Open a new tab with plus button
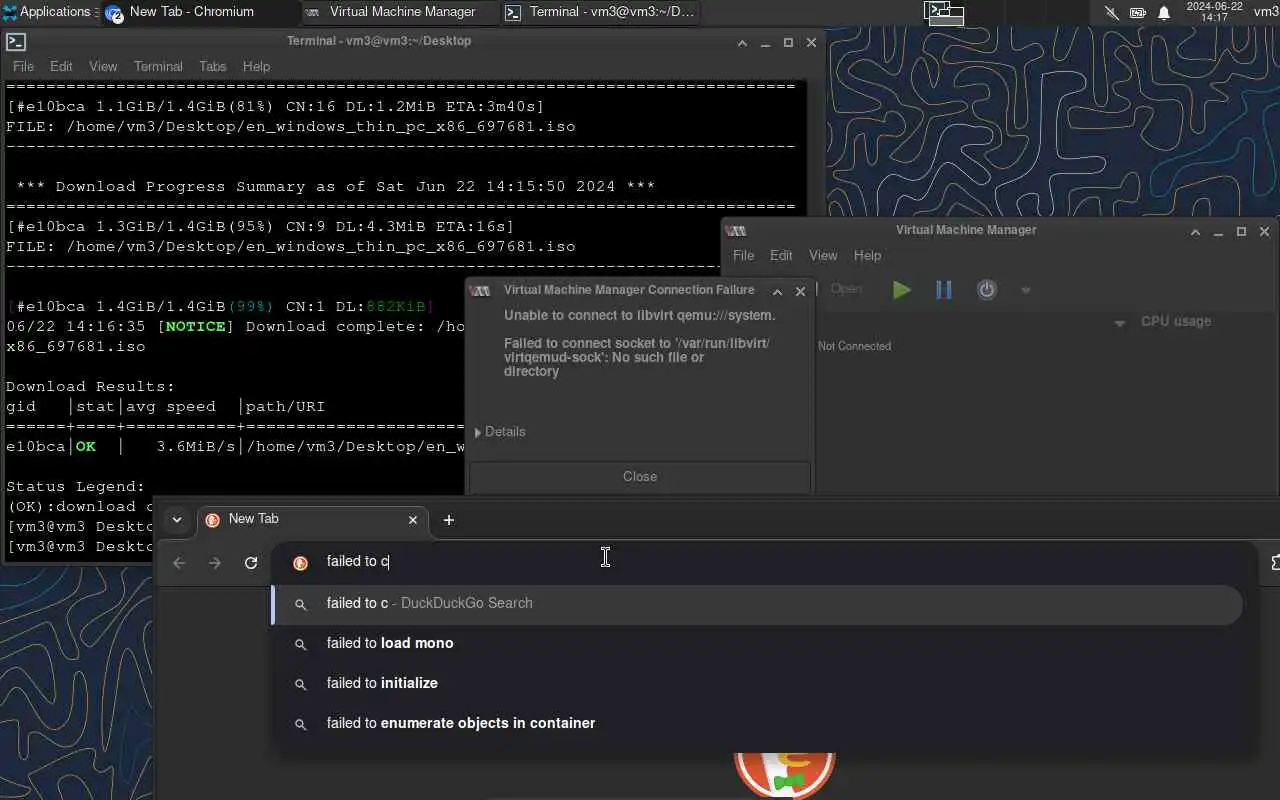1280x800 pixels. click(x=449, y=520)
